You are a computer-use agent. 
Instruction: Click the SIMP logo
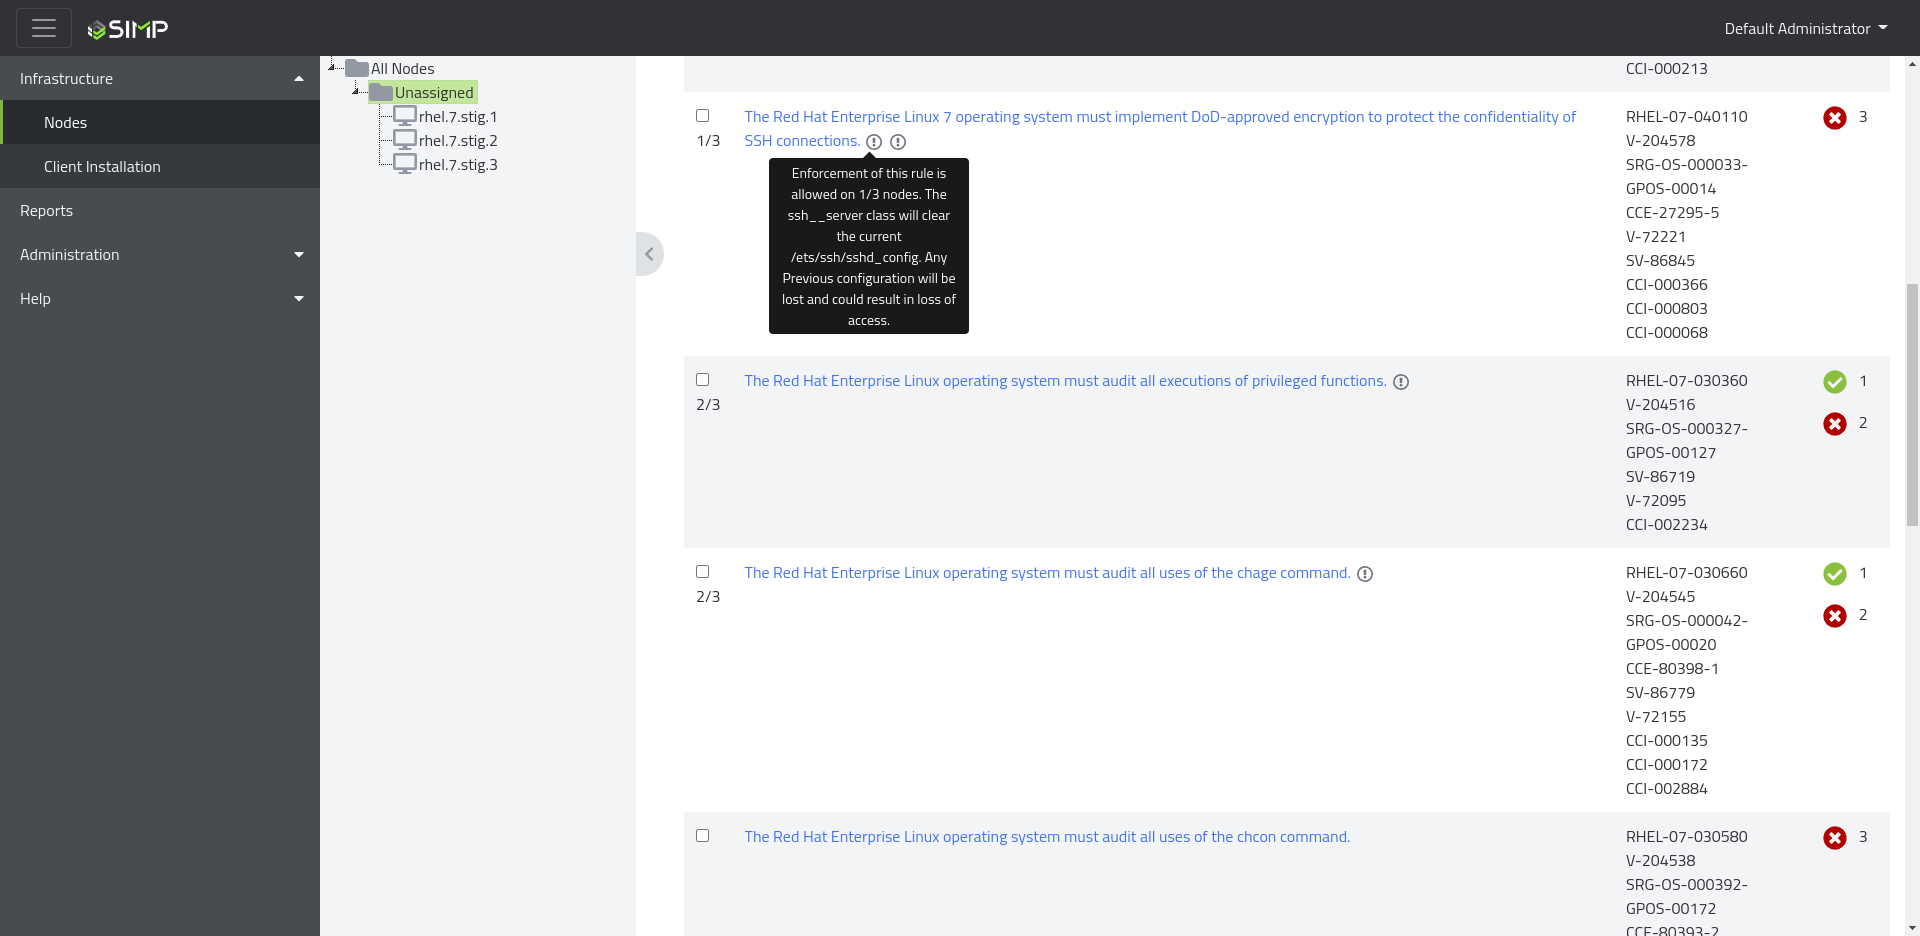tap(128, 29)
